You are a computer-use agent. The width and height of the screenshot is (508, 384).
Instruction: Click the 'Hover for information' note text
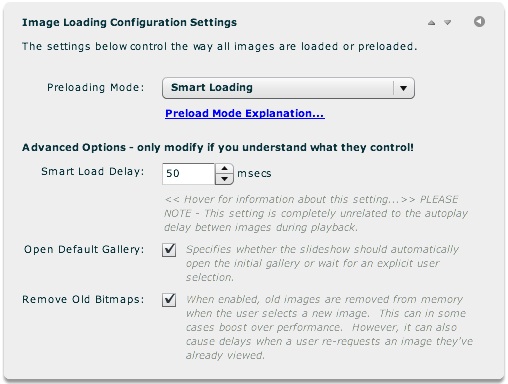tap(316, 213)
